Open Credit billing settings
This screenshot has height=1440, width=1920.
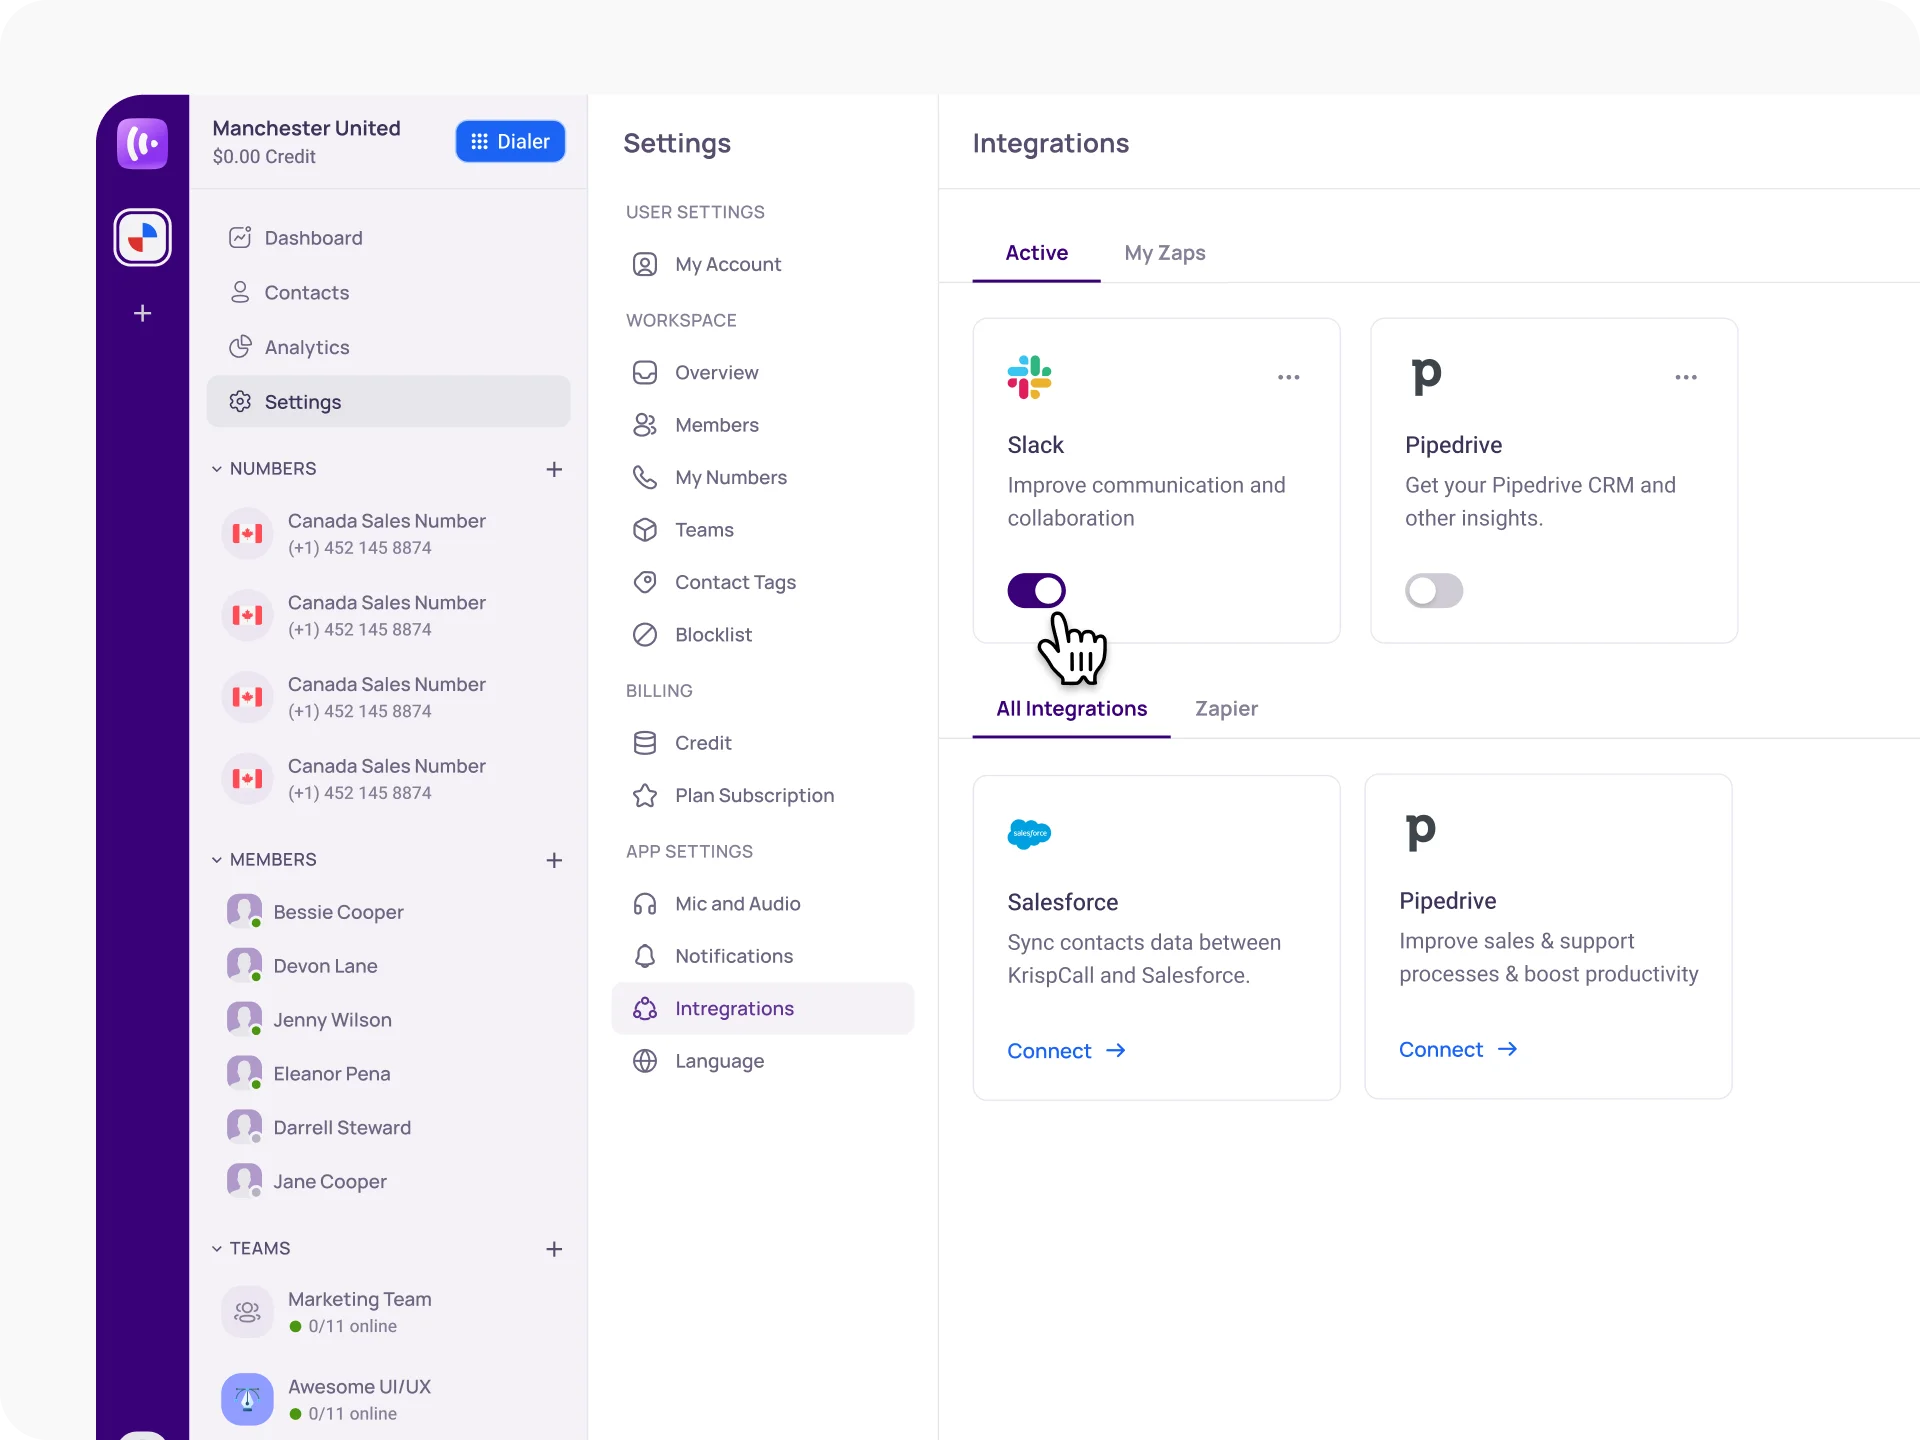(762, 743)
